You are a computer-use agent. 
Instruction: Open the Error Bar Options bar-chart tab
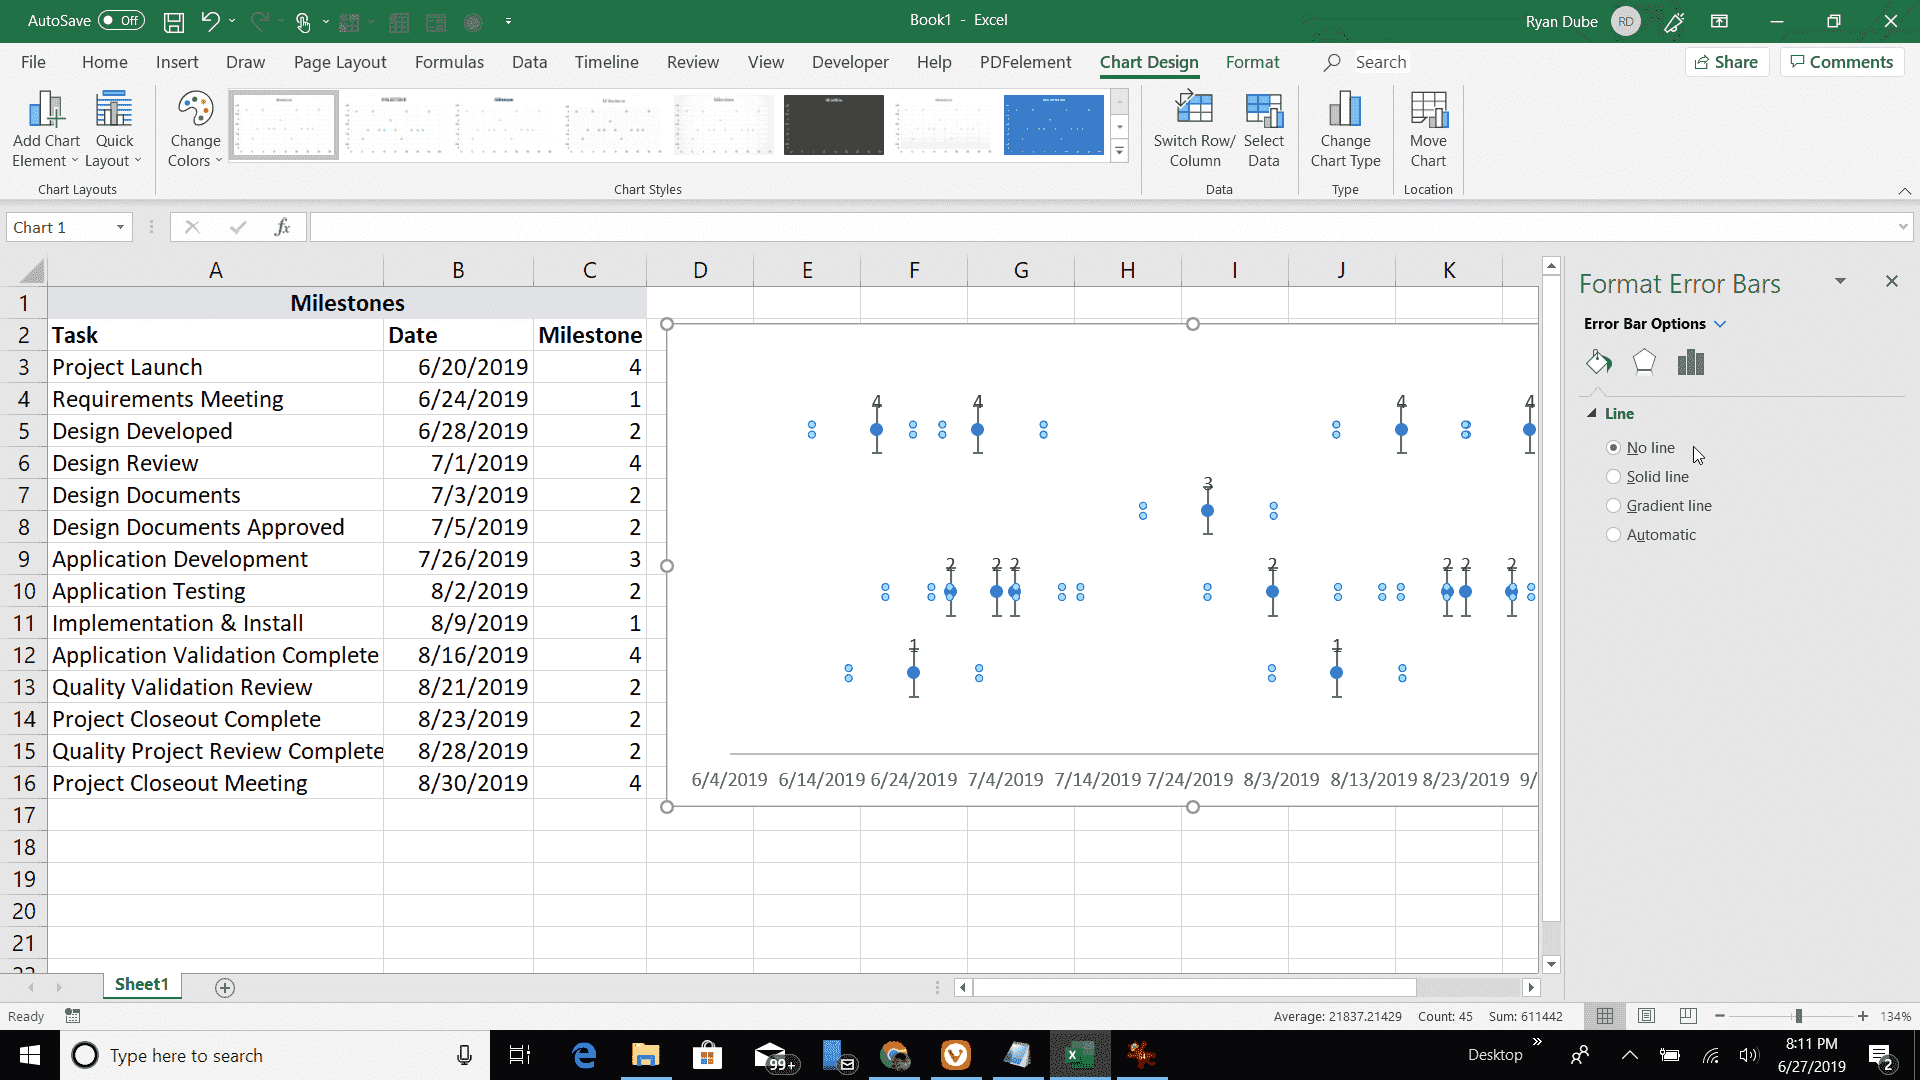pyautogui.click(x=1691, y=362)
